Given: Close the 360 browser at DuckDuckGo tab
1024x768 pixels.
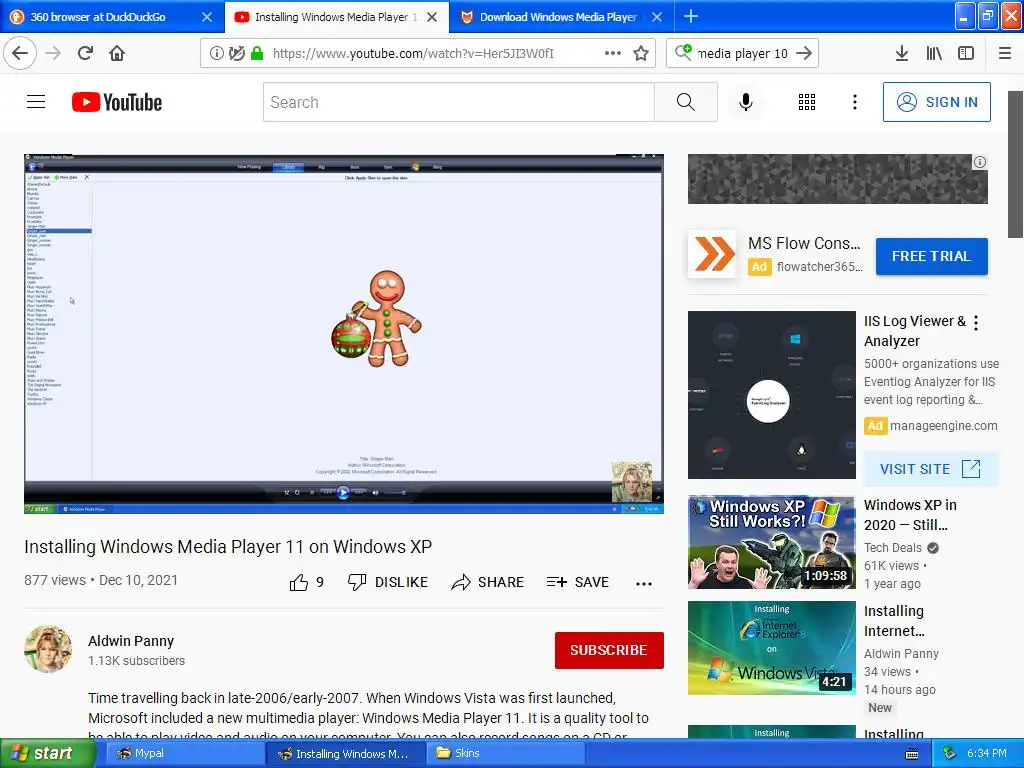Looking at the screenshot, I should pyautogui.click(x=206, y=17).
